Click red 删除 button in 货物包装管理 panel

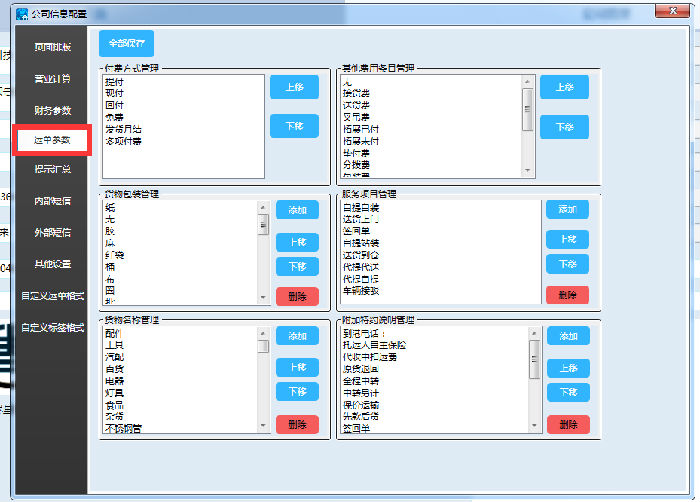[x=297, y=295]
